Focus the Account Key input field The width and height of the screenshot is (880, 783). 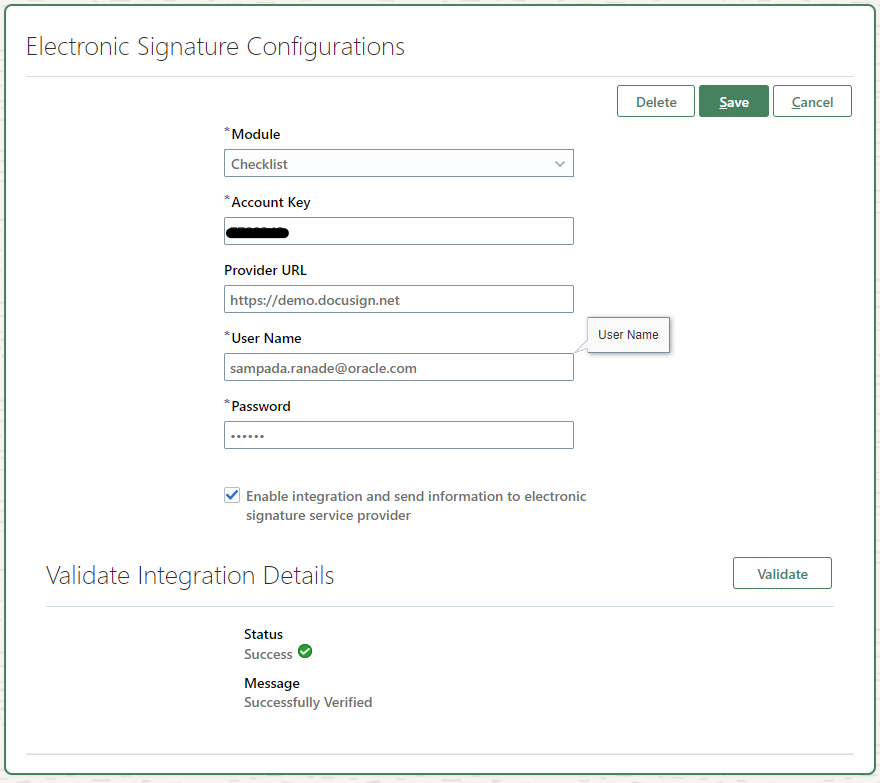[398, 232]
